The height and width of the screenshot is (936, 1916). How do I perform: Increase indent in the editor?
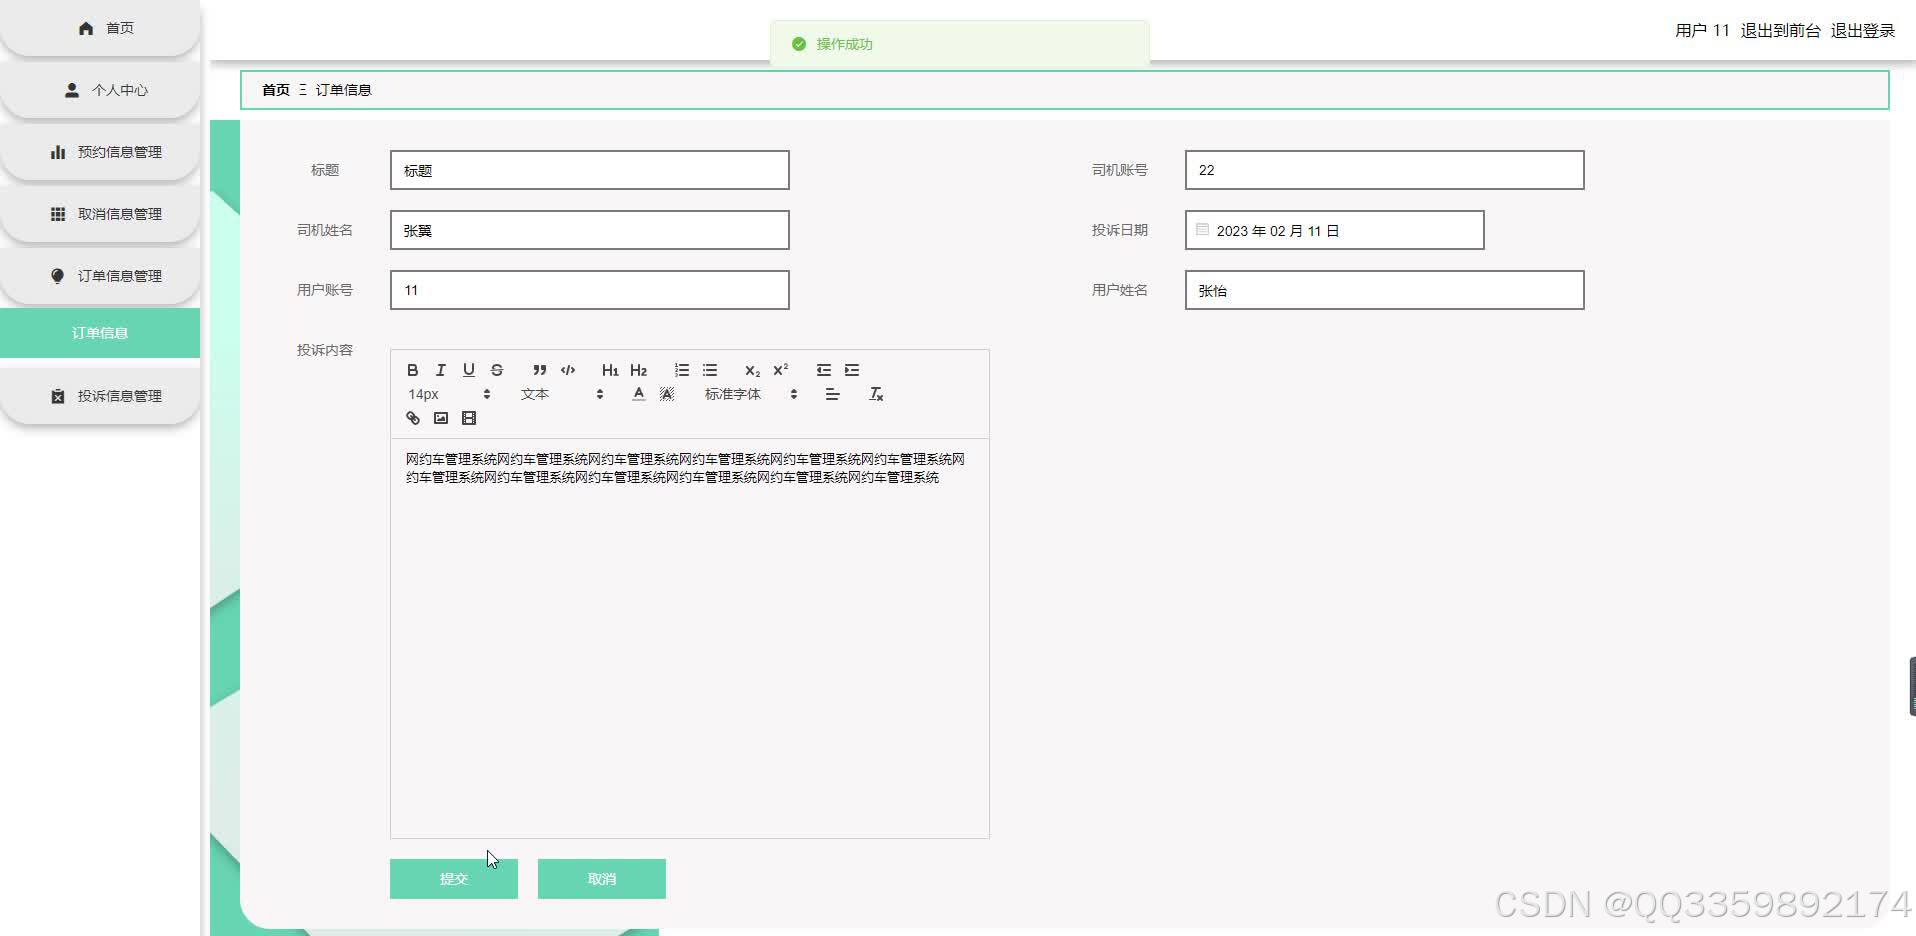point(852,370)
